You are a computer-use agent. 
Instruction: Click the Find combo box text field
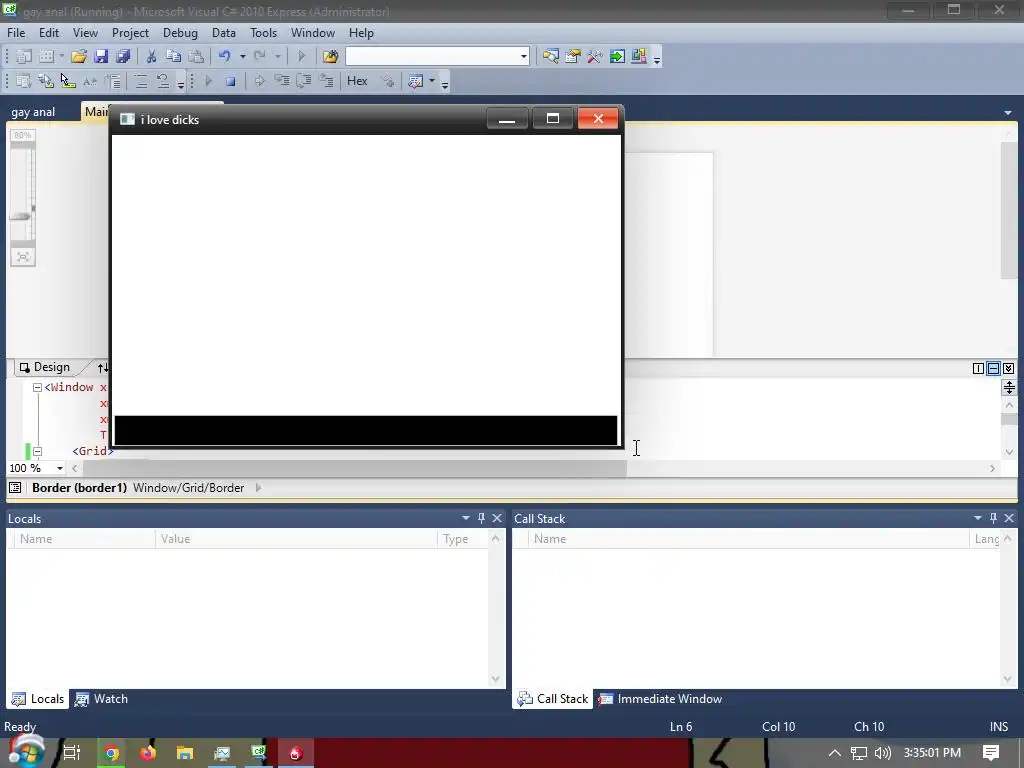point(432,57)
